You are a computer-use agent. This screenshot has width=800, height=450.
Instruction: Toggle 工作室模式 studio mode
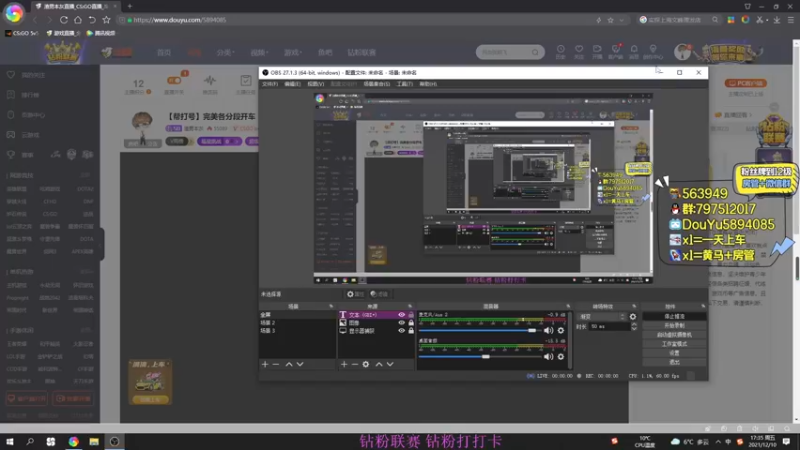pos(674,344)
